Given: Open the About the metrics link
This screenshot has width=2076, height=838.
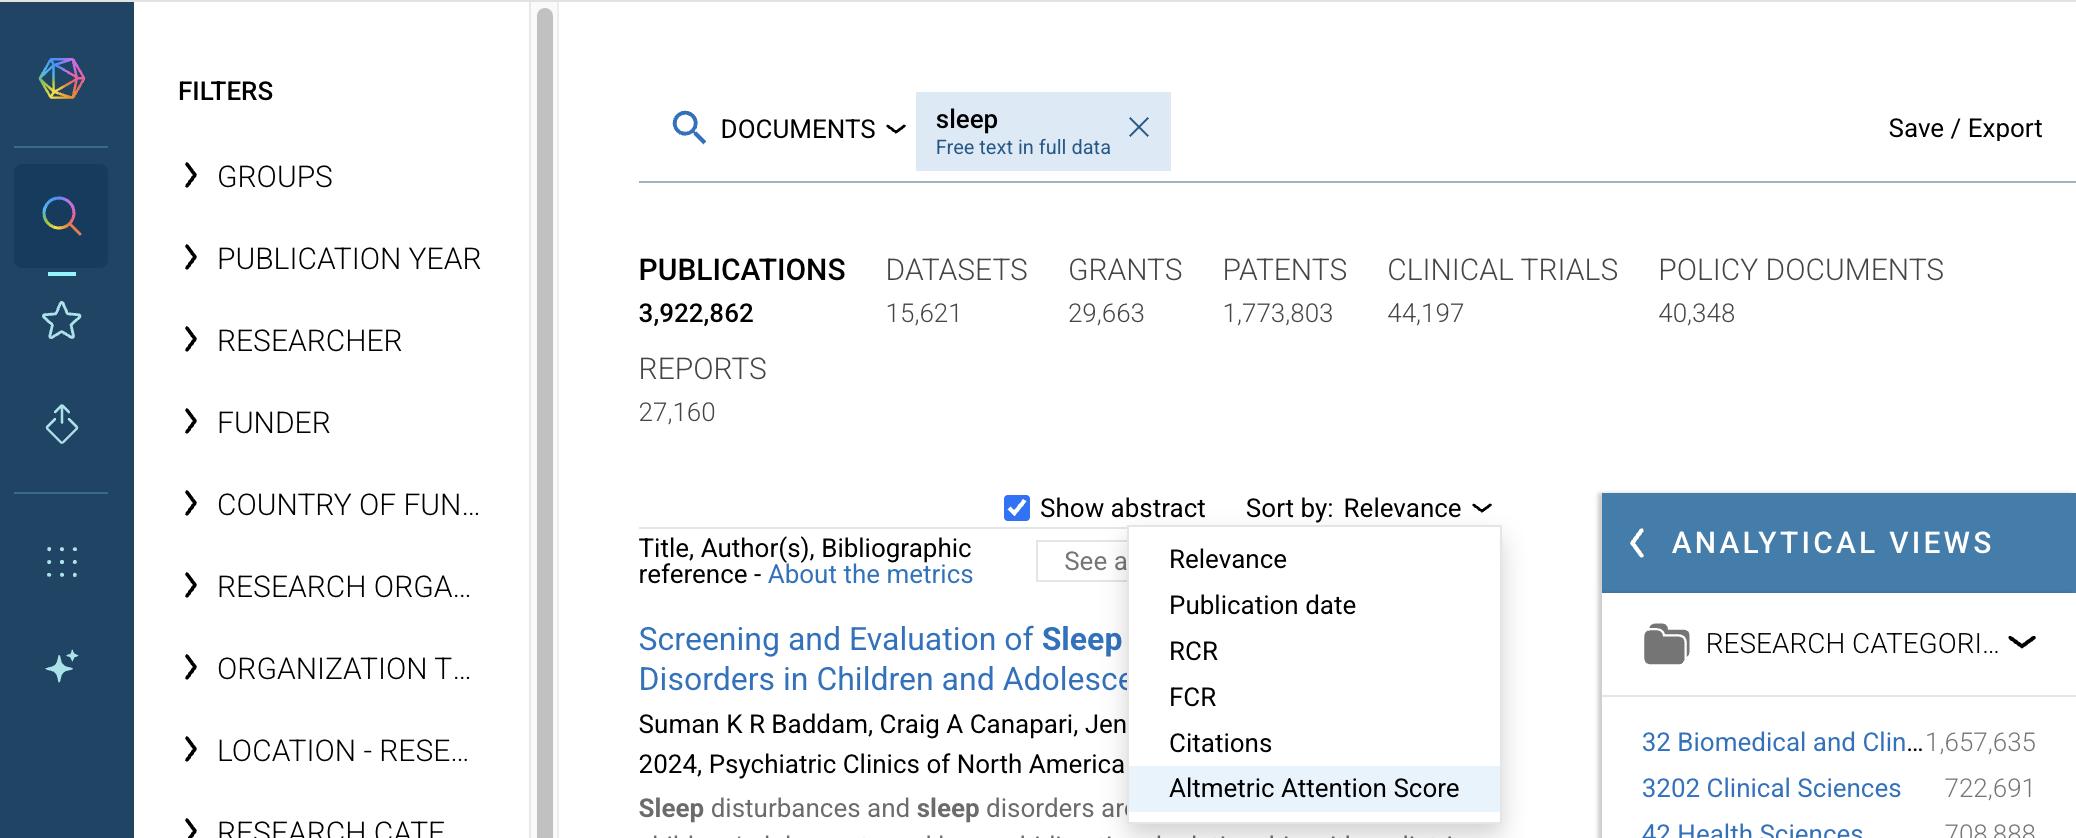Looking at the screenshot, I should point(870,575).
